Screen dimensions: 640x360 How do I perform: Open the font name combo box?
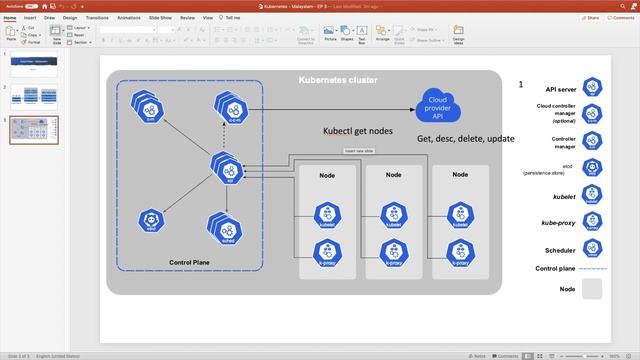[128, 30]
